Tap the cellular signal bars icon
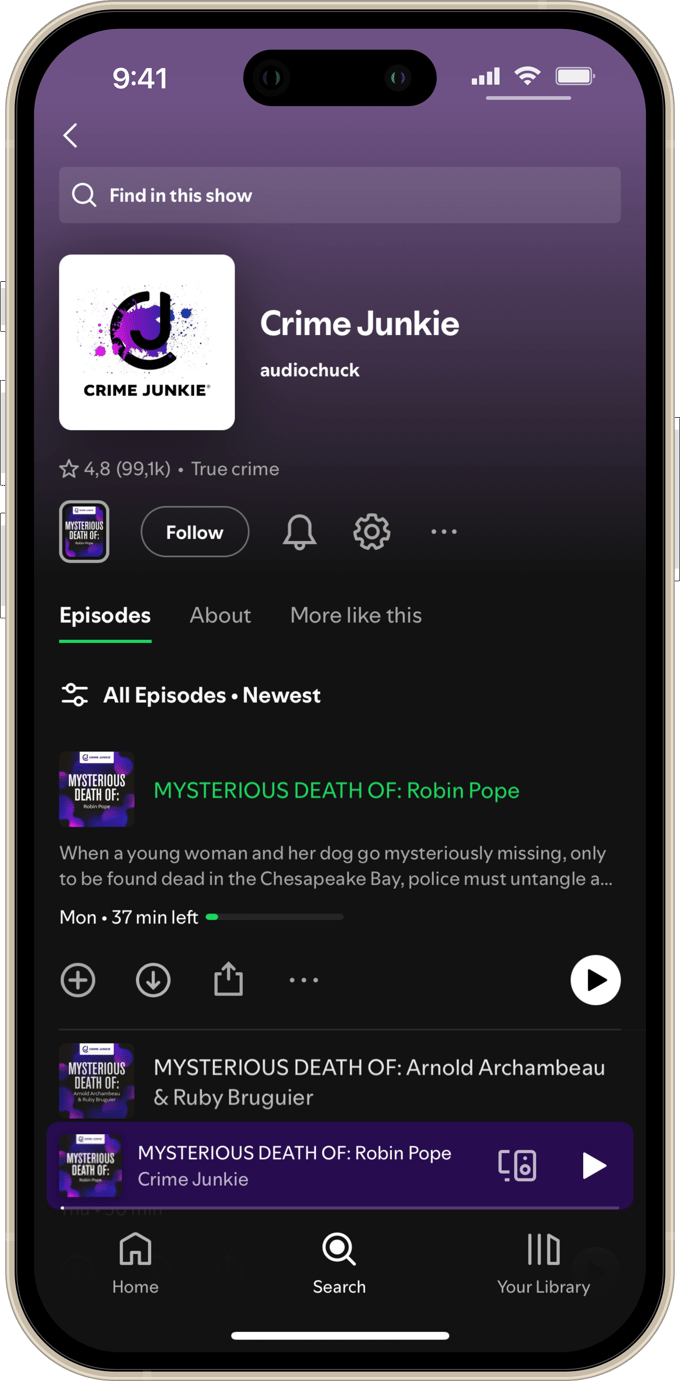The image size is (680, 1381). click(x=486, y=77)
